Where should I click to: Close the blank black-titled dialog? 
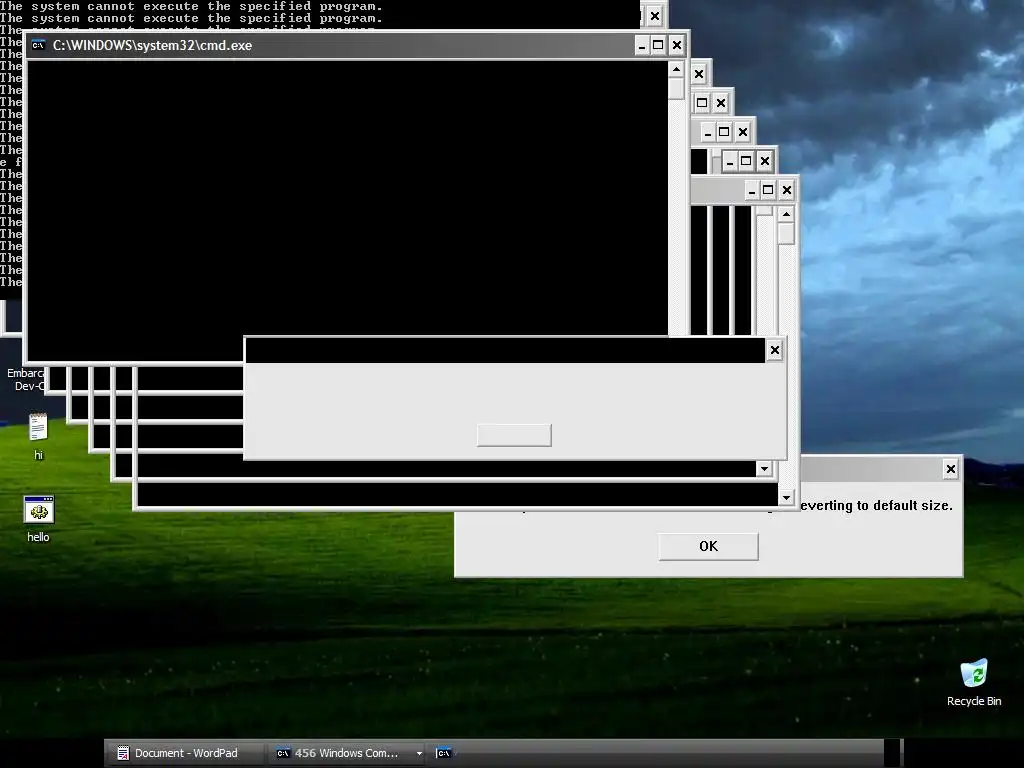click(x=775, y=350)
